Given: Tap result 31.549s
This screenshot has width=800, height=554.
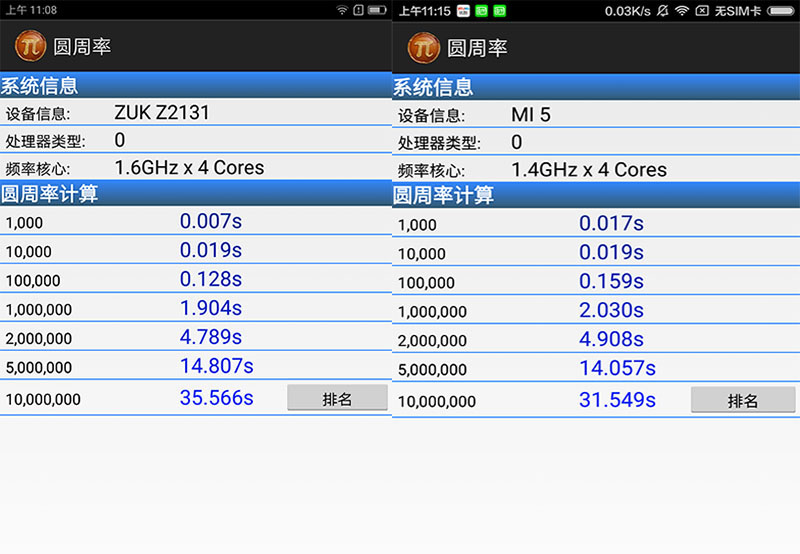Looking at the screenshot, I should [617, 400].
